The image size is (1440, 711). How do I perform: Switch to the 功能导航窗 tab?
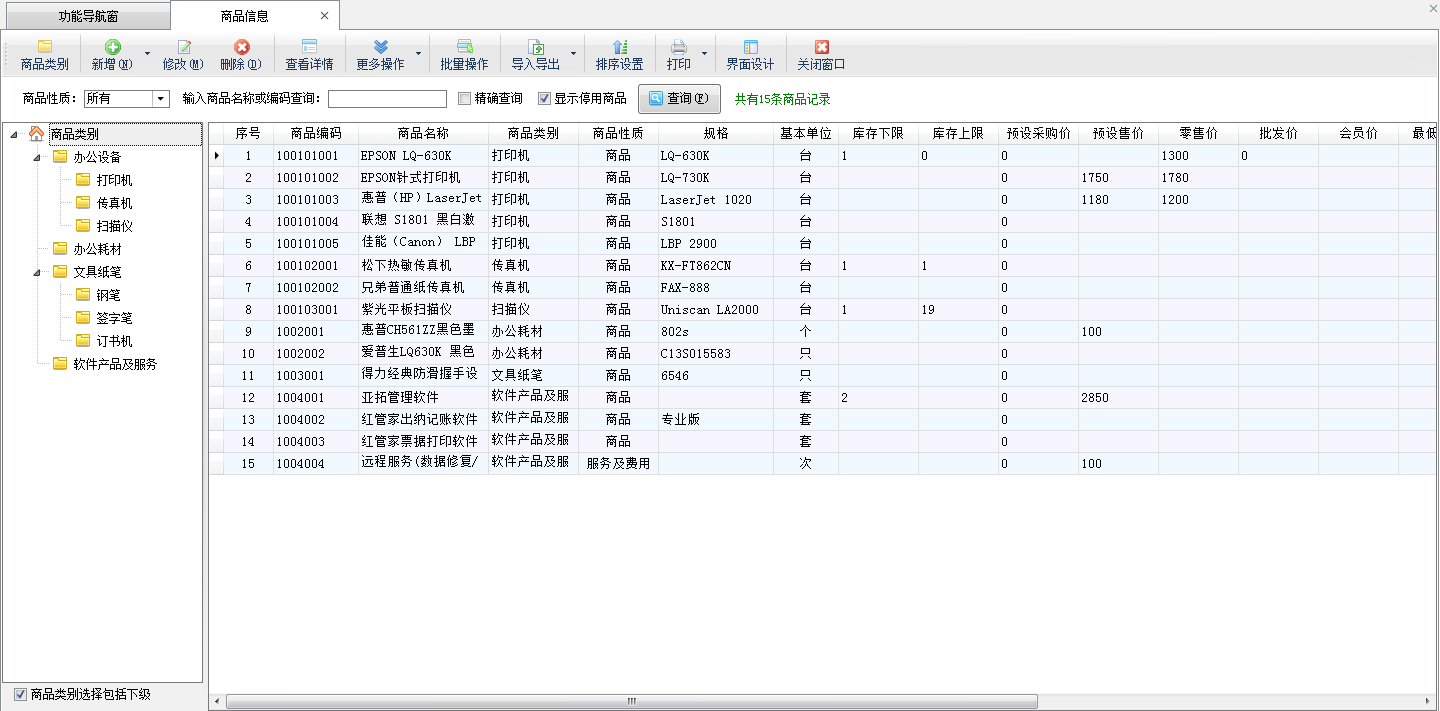tap(85, 16)
